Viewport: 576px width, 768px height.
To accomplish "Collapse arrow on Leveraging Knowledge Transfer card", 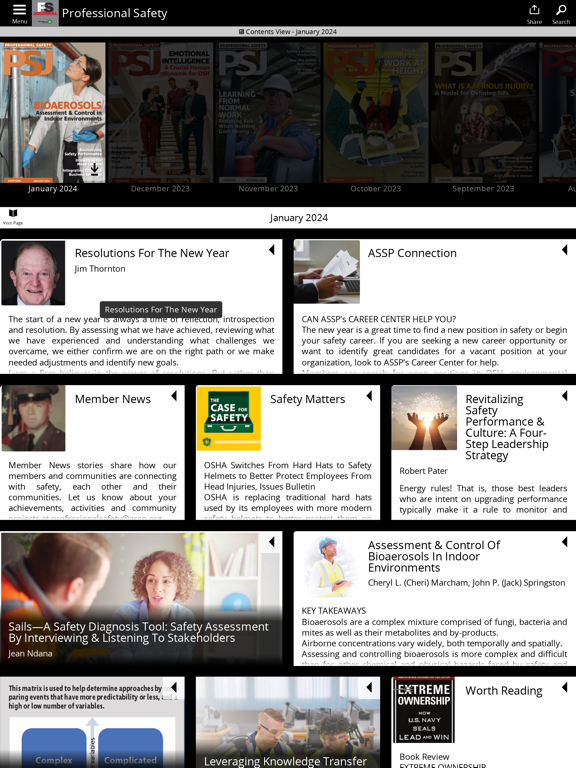I will pos(369,687).
